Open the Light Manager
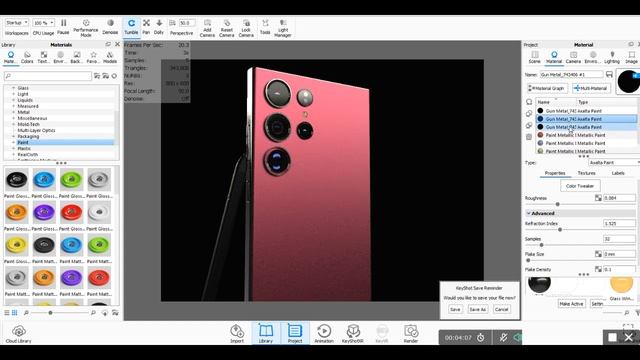Viewport: 640px width, 360px height. pyautogui.click(x=283, y=28)
